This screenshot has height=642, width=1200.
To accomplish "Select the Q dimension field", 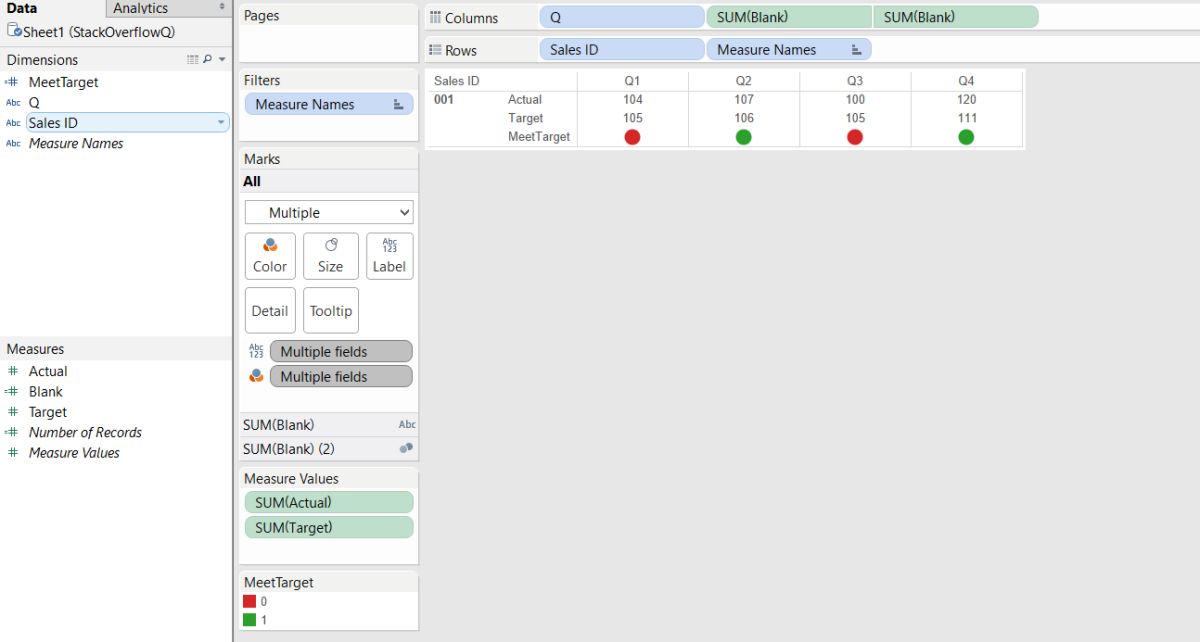I will pyautogui.click(x=34, y=102).
